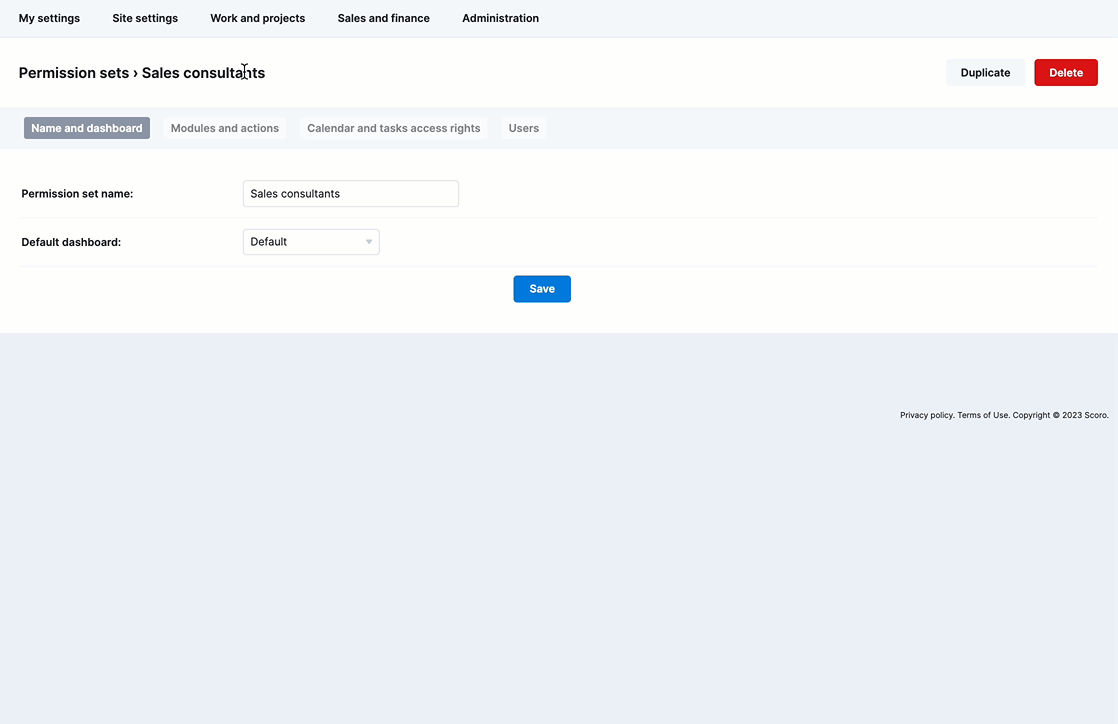The height and width of the screenshot is (724, 1118).
Task: Open the Terms of Use link
Action: click(x=983, y=415)
